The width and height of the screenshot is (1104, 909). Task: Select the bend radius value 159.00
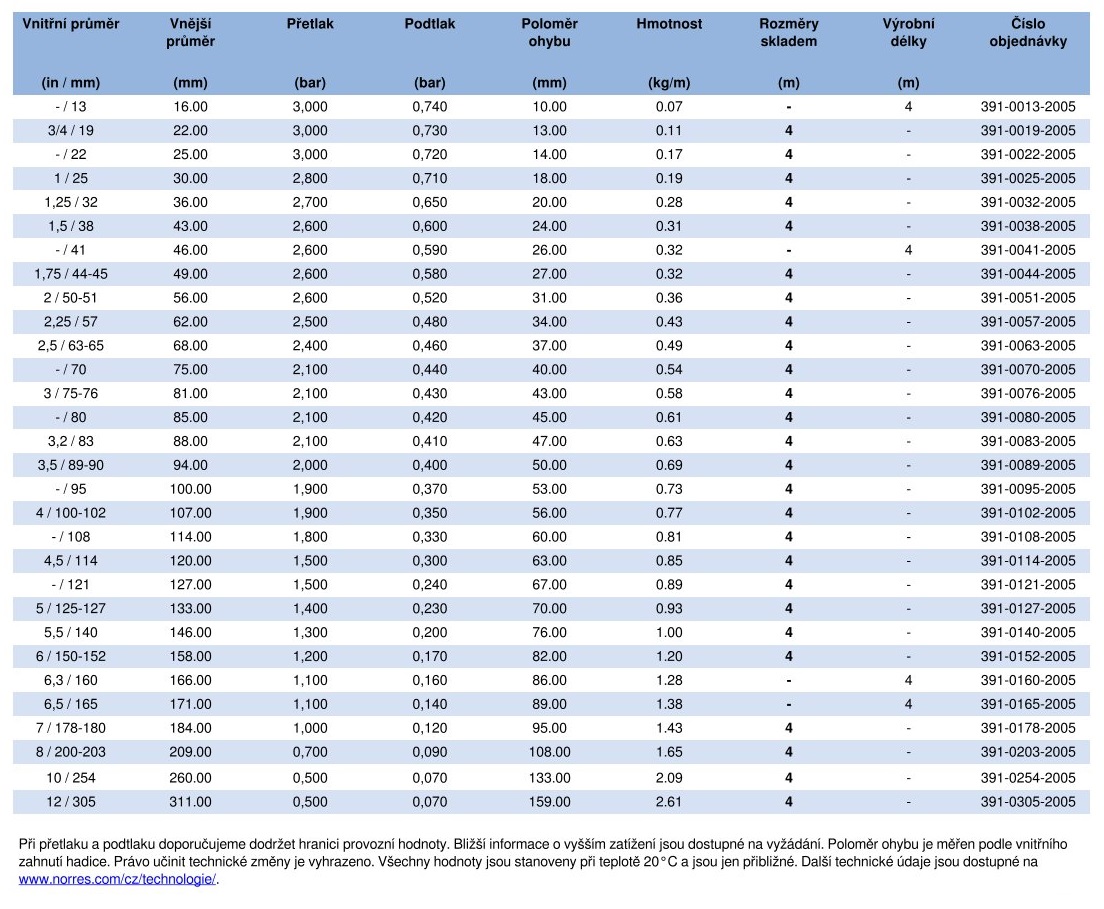tap(549, 802)
